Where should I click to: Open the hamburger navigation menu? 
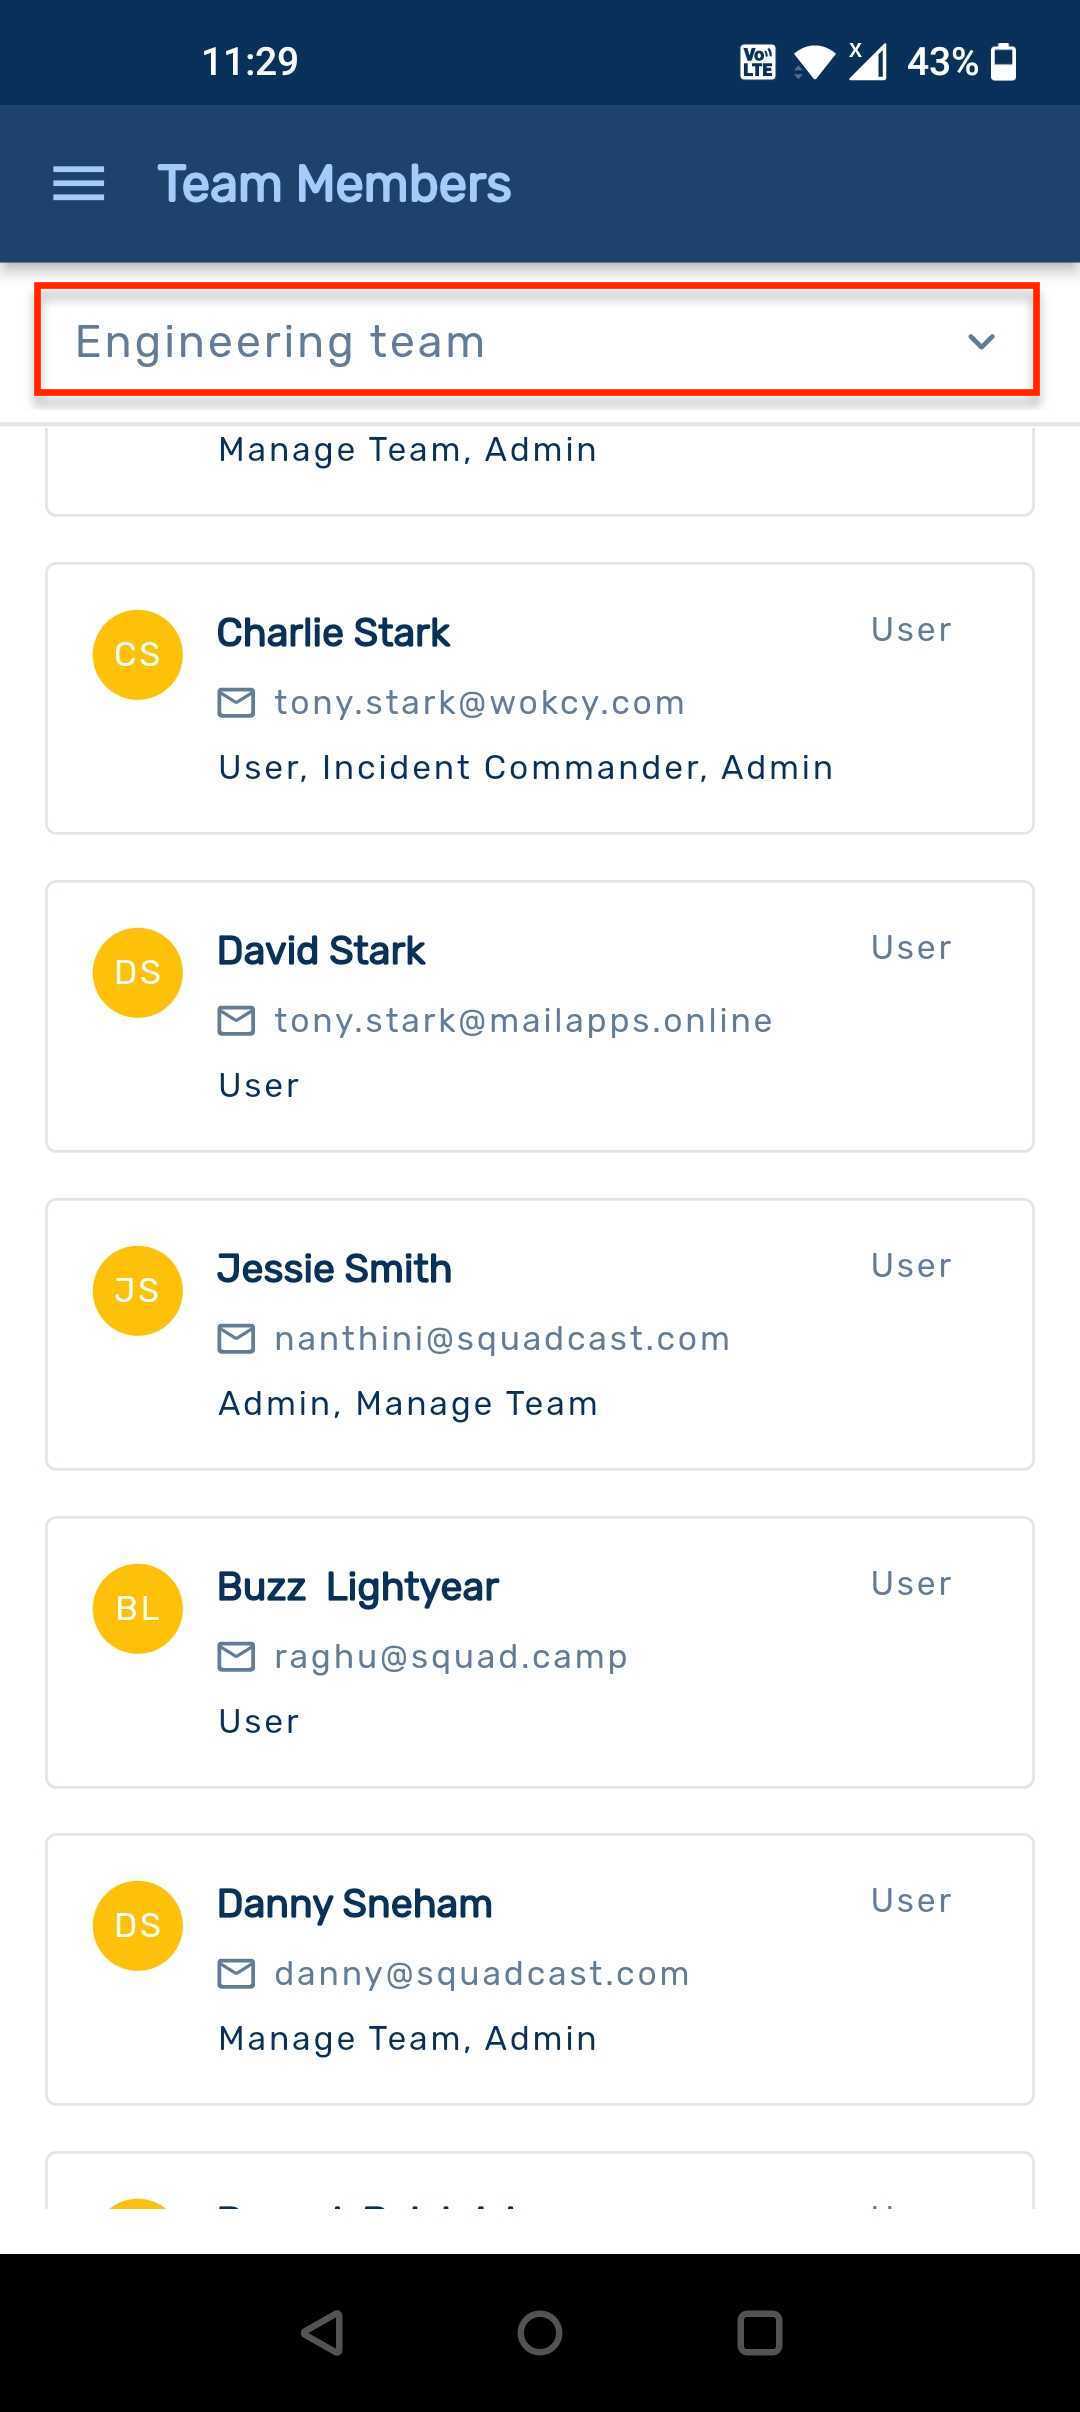(79, 184)
